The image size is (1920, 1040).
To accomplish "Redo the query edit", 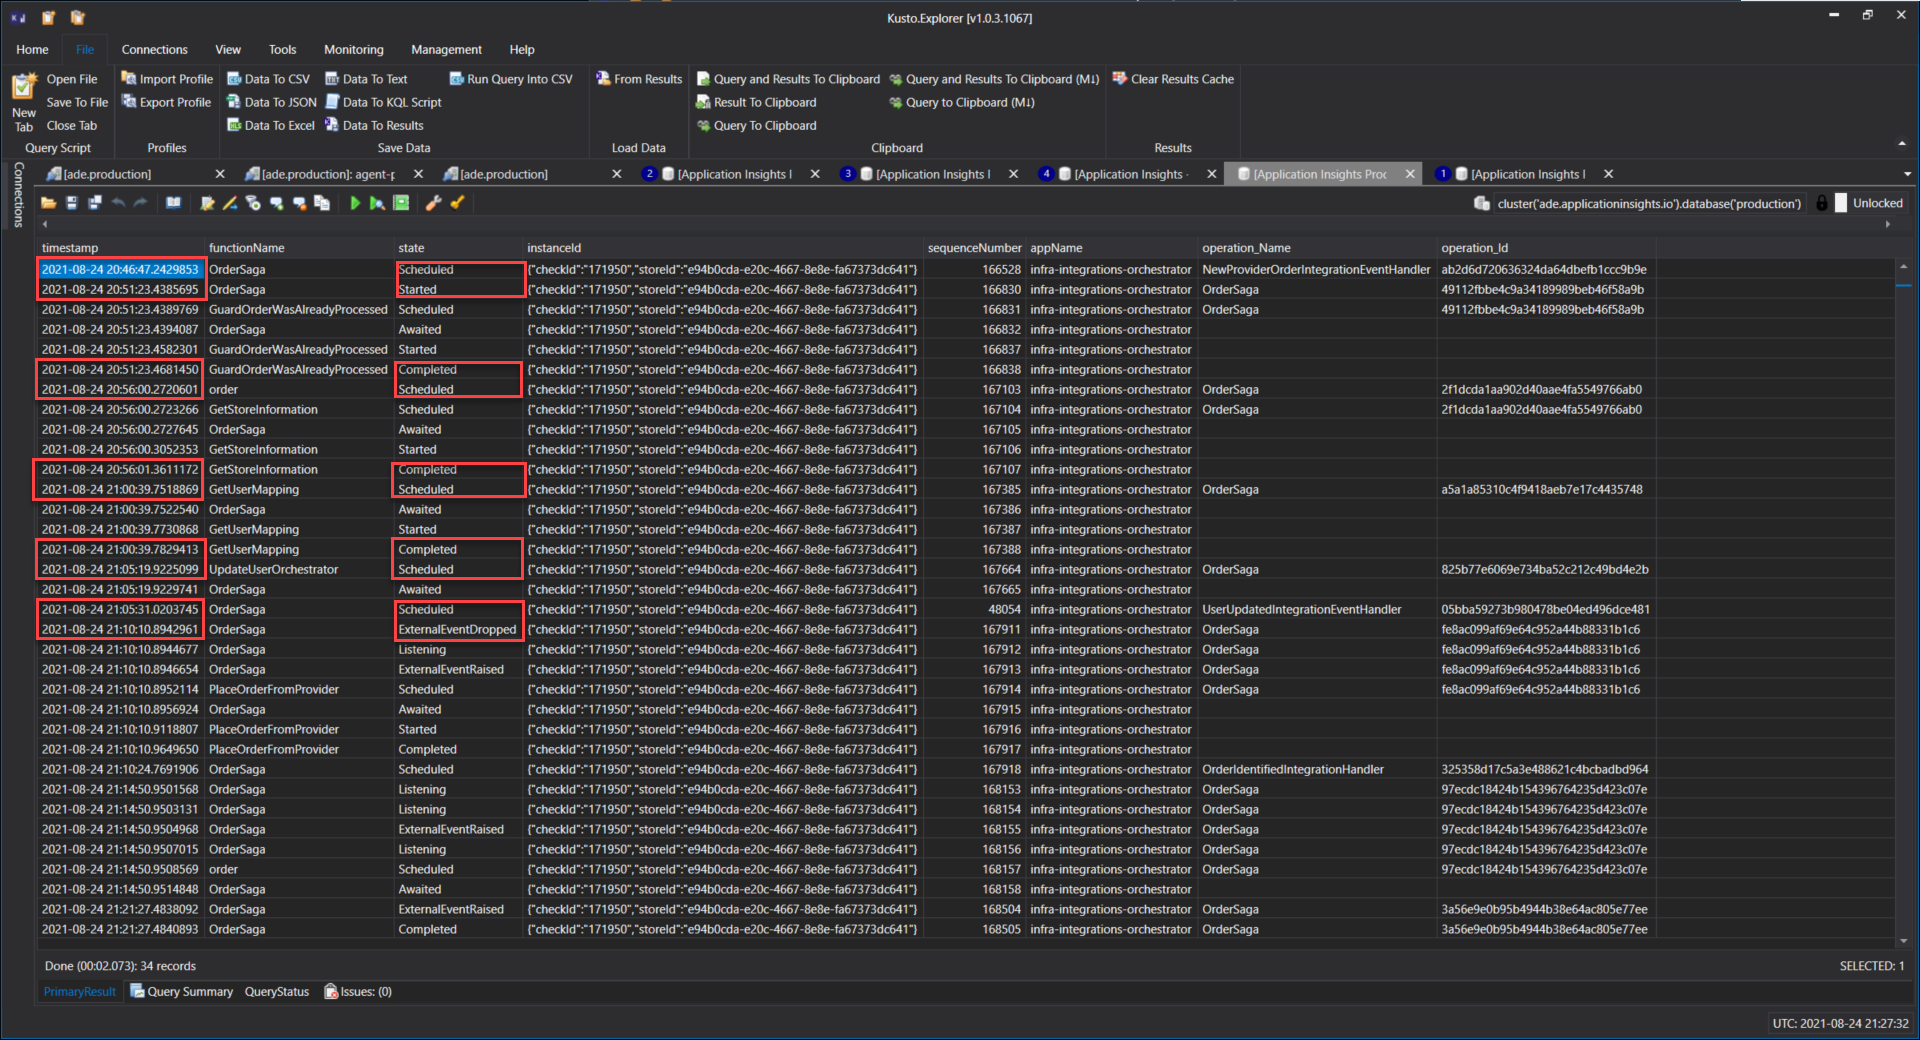I will [x=141, y=203].
